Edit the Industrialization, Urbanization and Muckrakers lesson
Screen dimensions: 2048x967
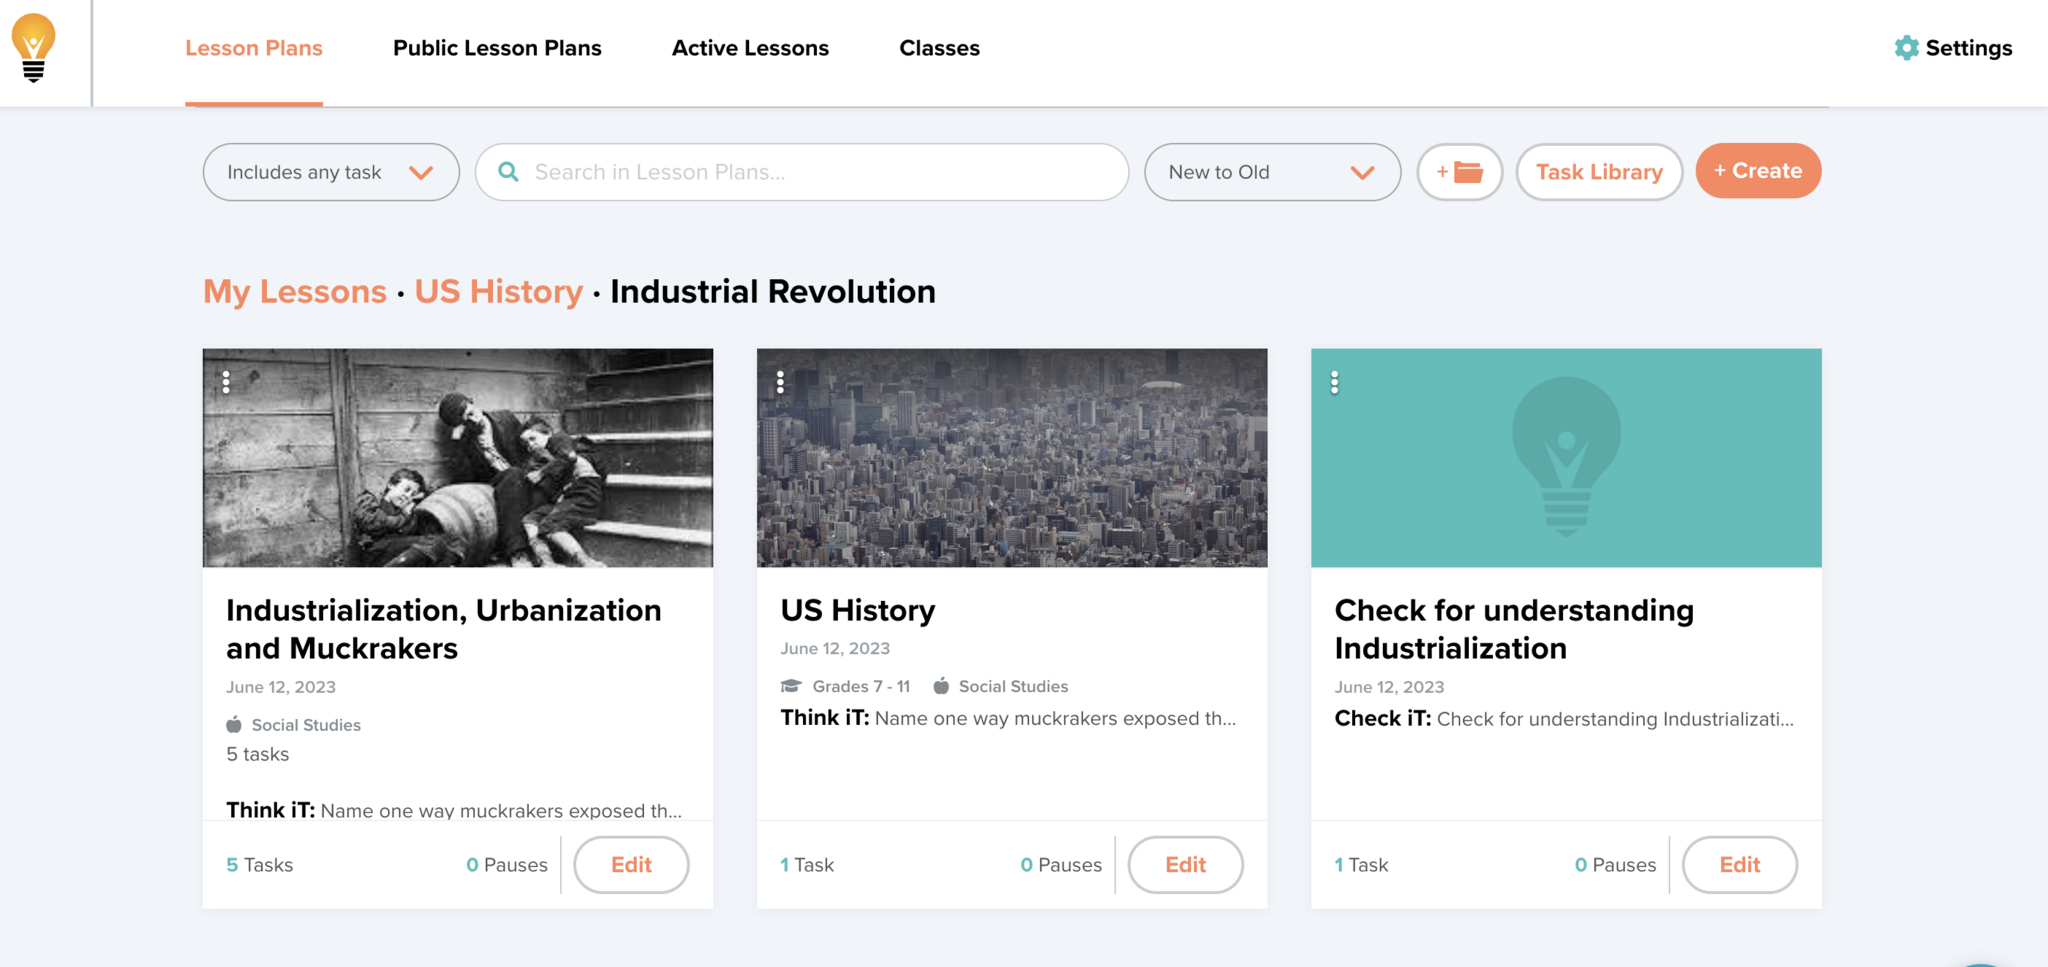coord(631,865)
